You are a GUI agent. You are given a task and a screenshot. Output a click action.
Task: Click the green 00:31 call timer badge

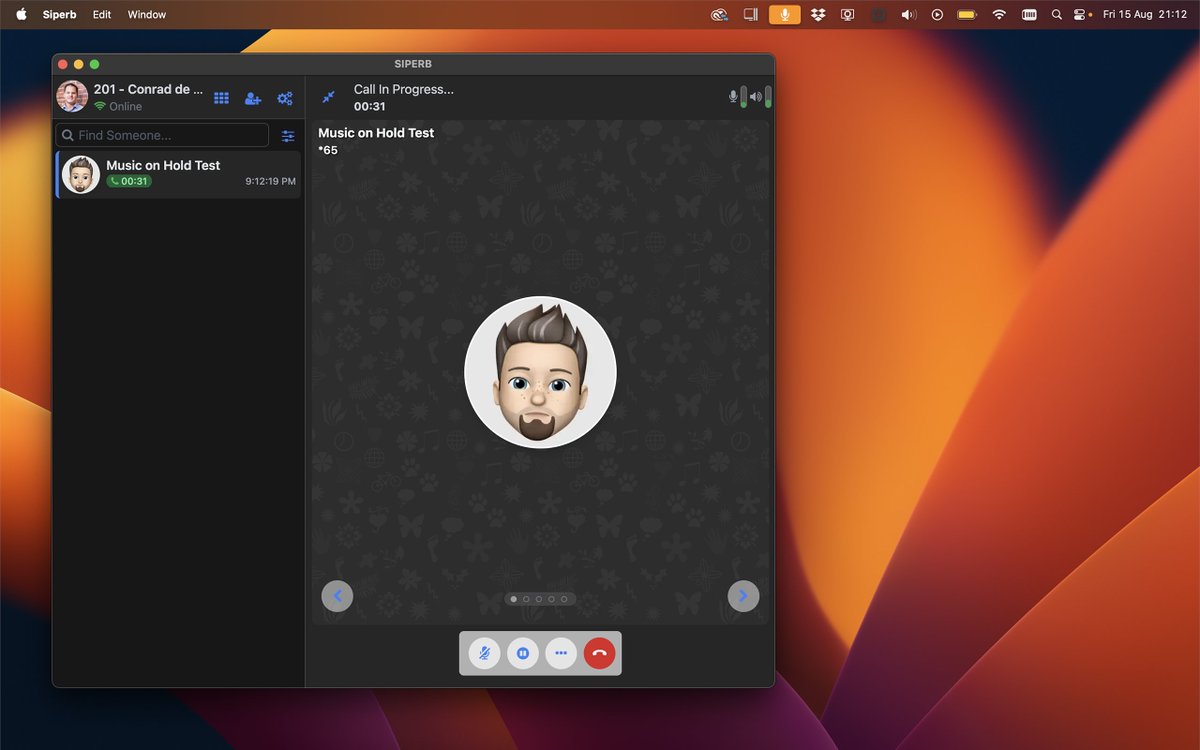pos(129,181)
